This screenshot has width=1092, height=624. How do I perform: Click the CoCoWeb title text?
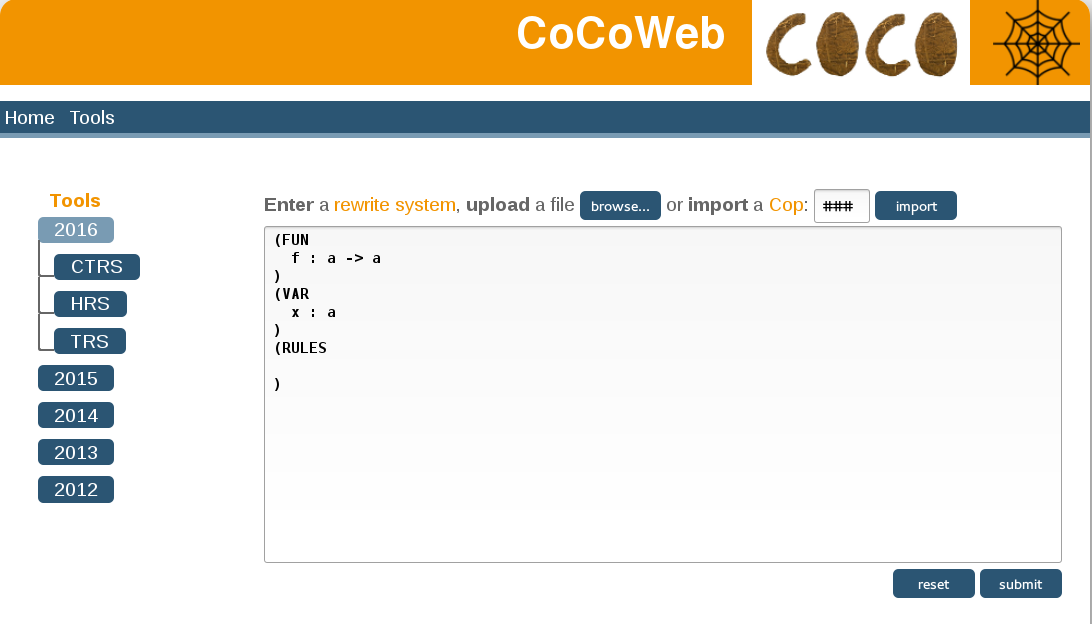point(621,33)
